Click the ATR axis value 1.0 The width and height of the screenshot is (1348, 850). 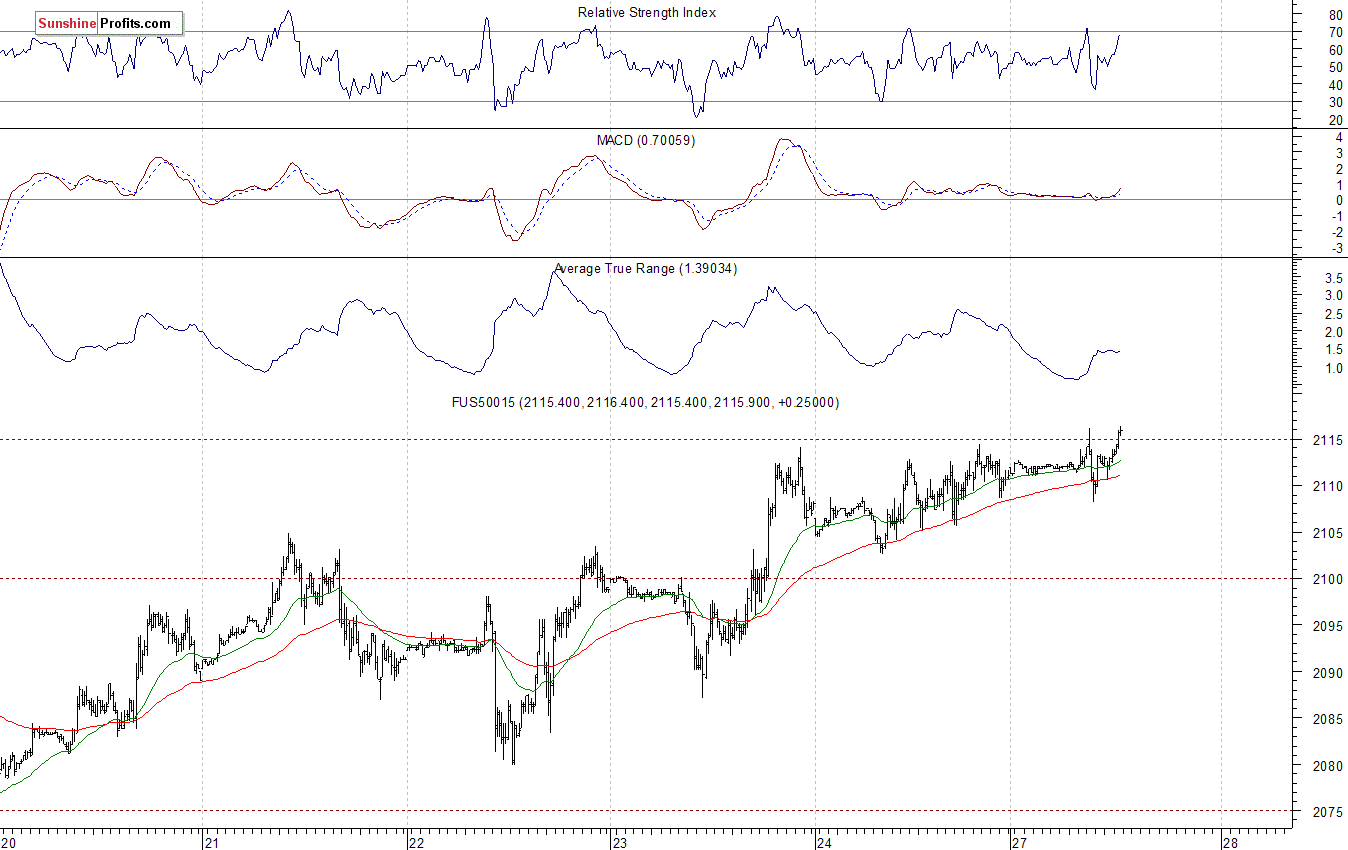1334,369
